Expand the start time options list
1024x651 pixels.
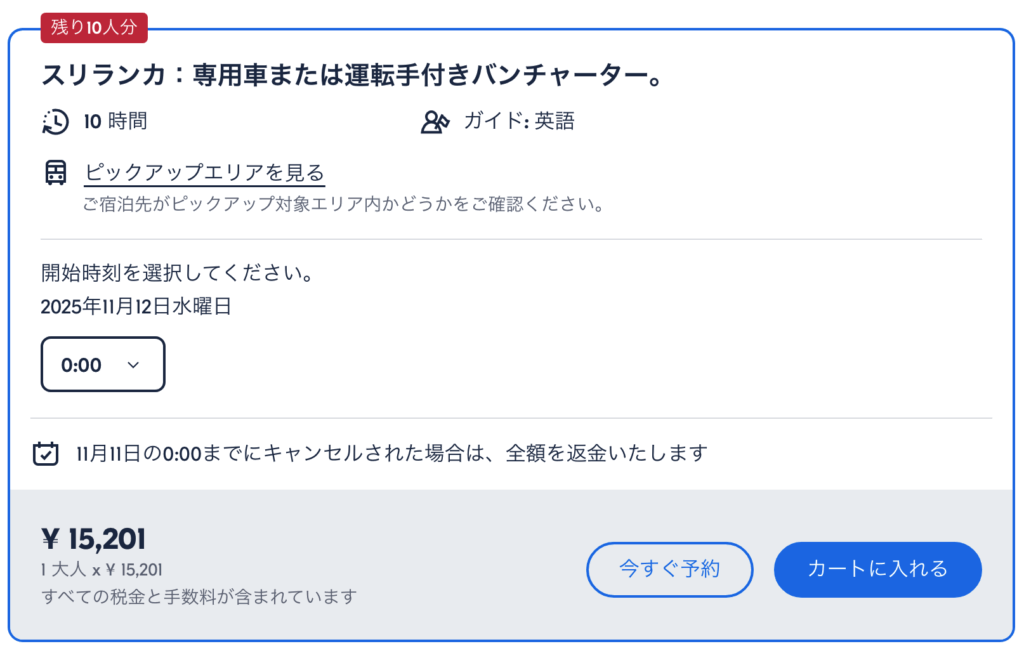pyautogui.click(x=102, y=364)
